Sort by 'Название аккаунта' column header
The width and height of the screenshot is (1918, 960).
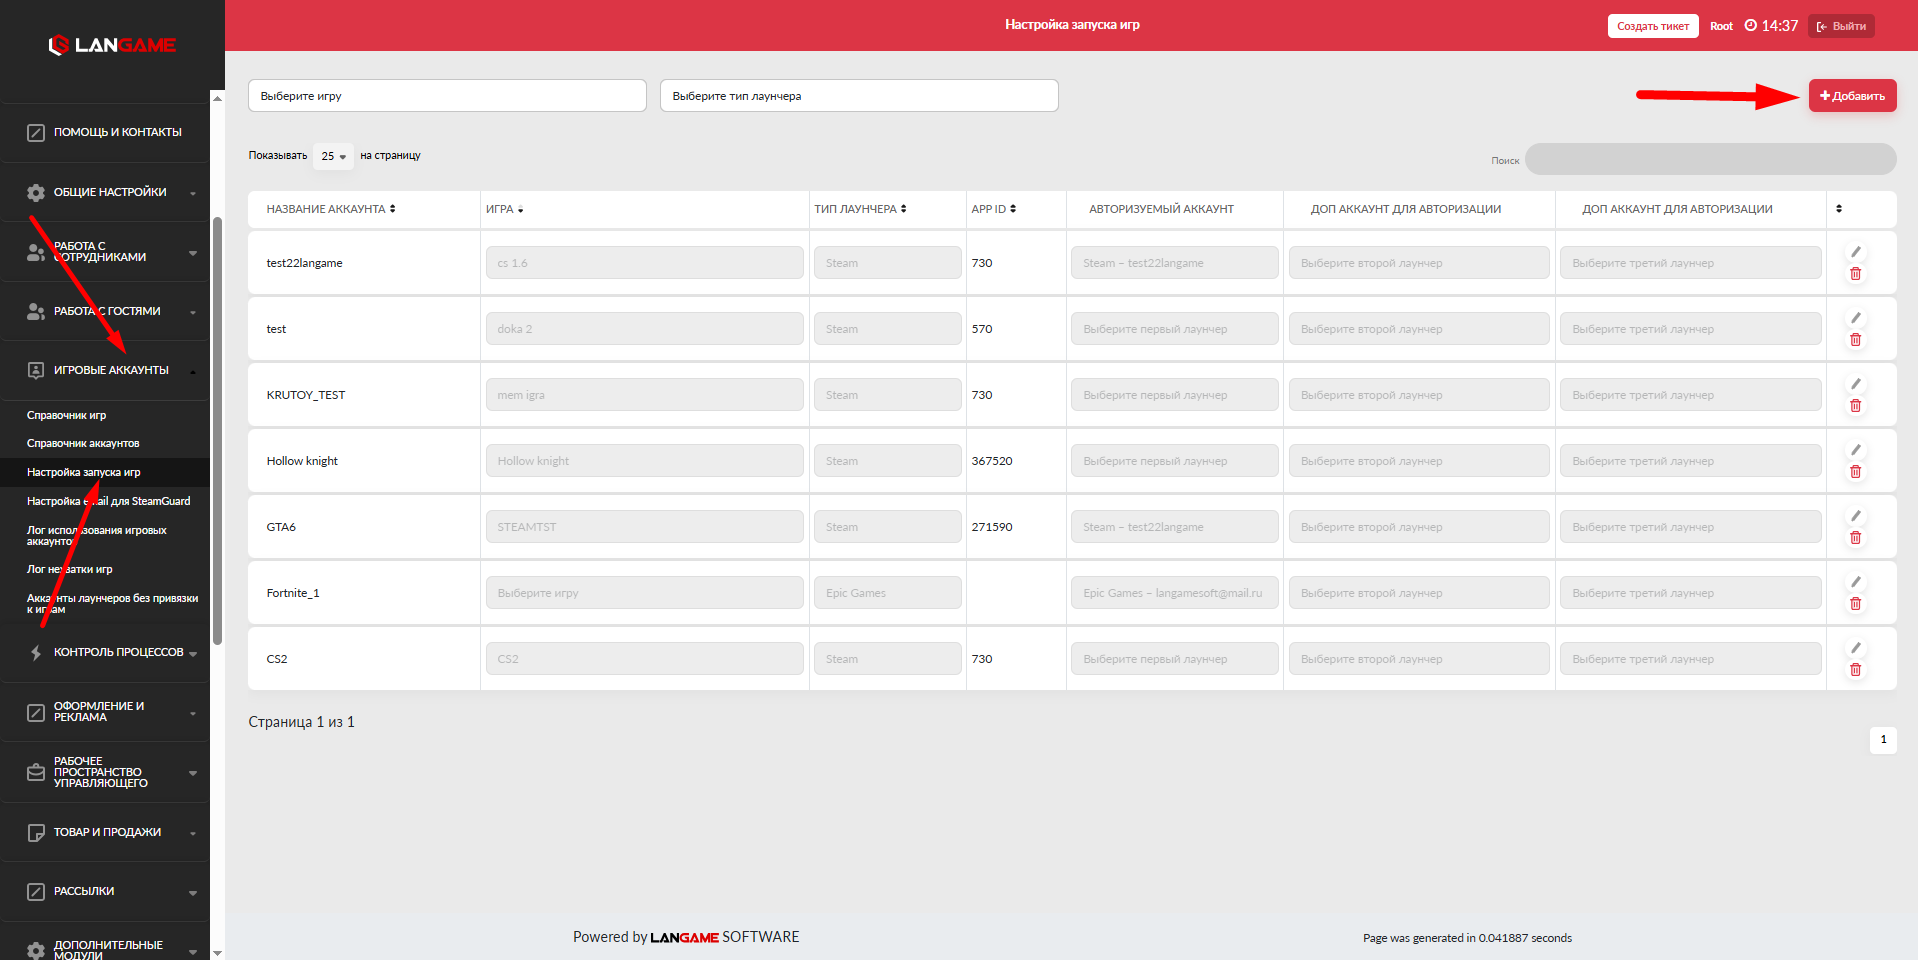point(331,209)
